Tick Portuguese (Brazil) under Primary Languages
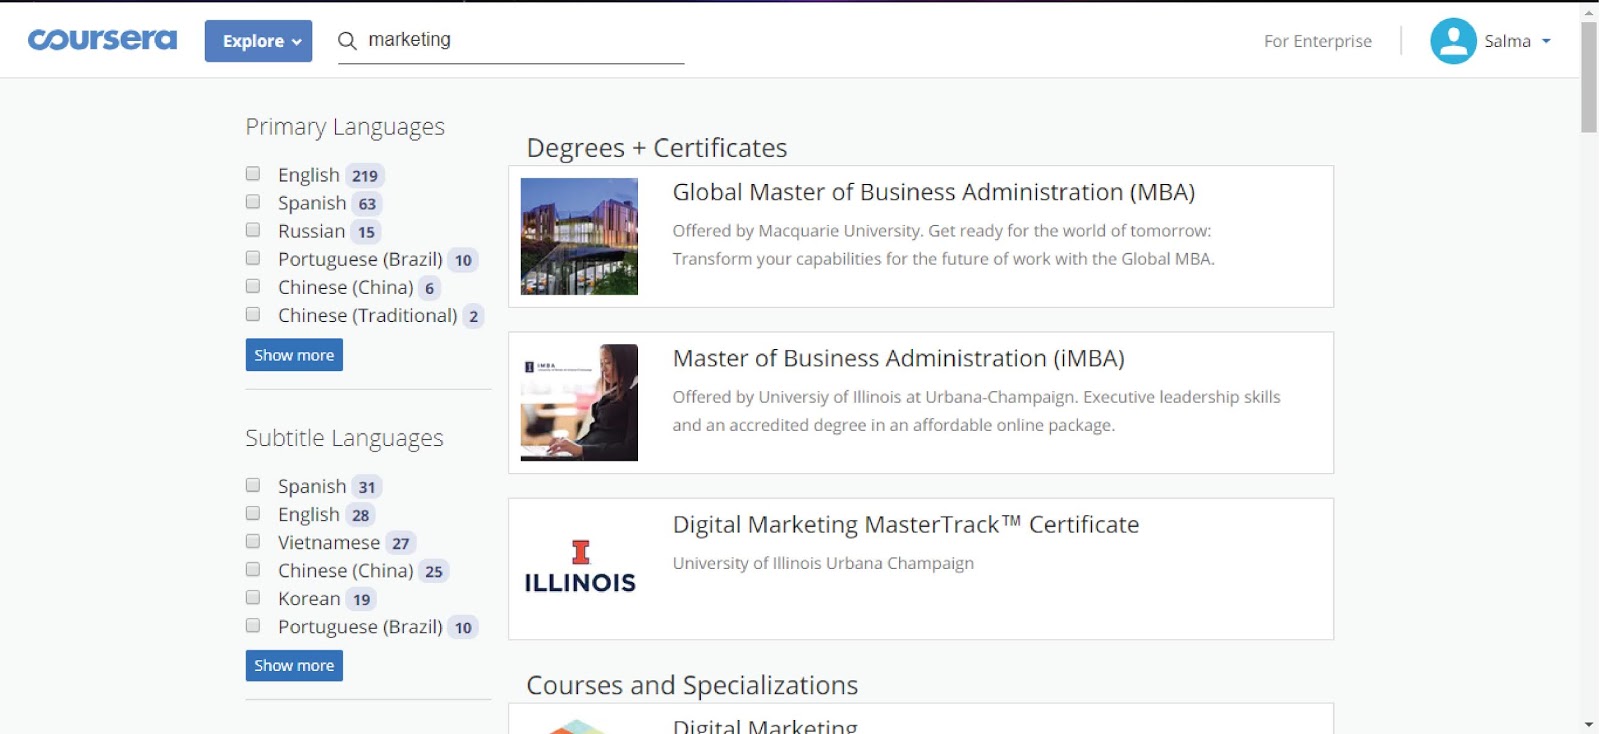The height and width of the screenshot is (734, 1600). (x=253, y=258)
